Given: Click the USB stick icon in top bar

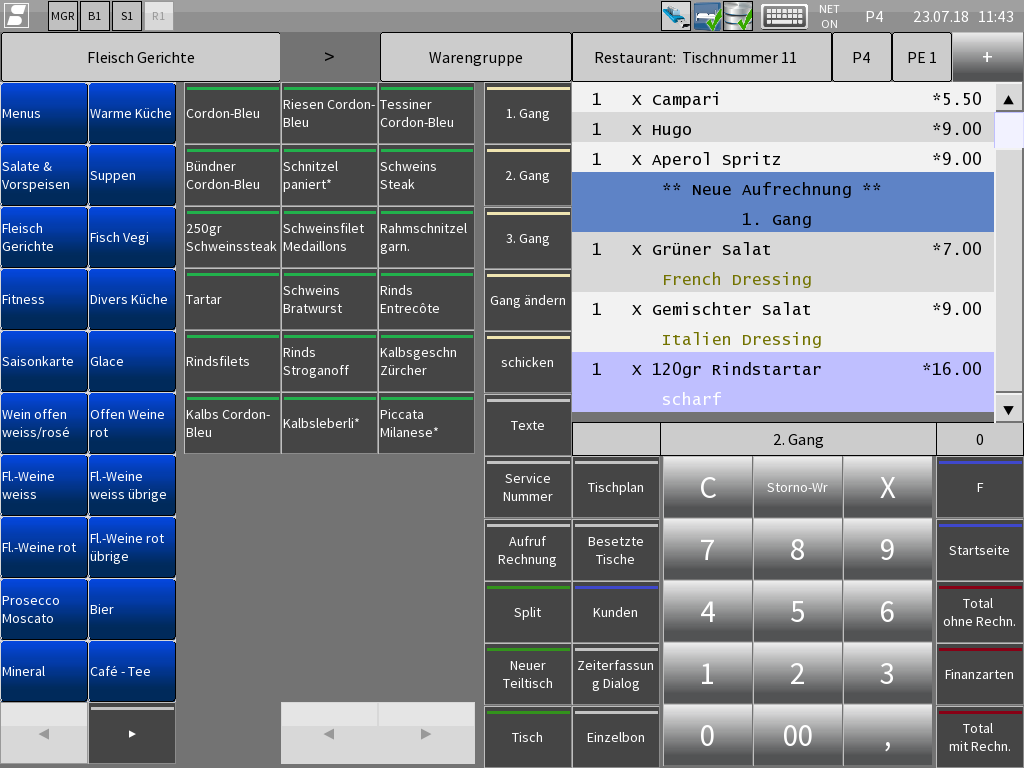Looking at the screenshot, I should pos(675,16).
